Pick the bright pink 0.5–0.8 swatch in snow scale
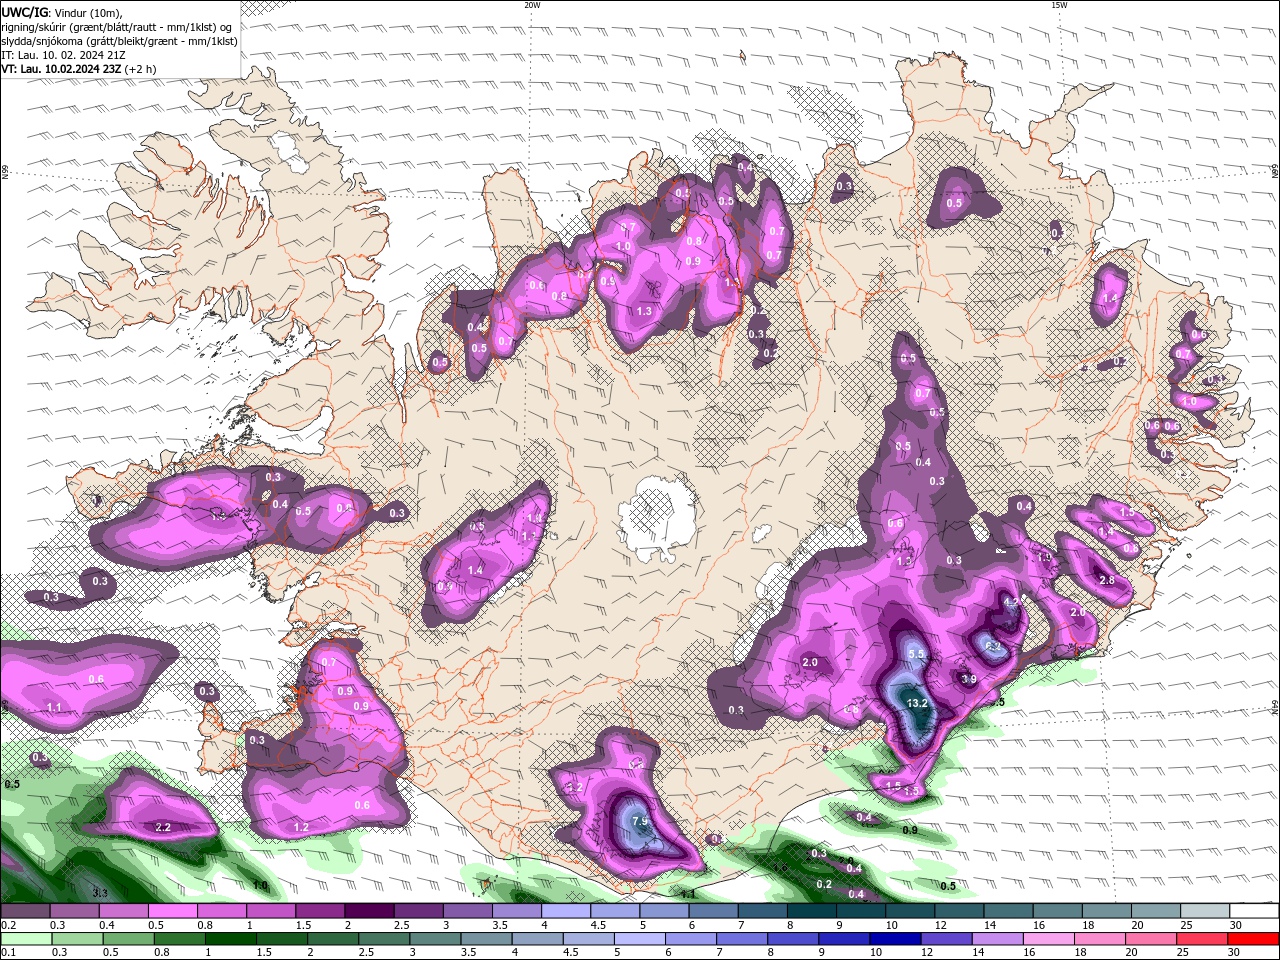 click(173, 911)
